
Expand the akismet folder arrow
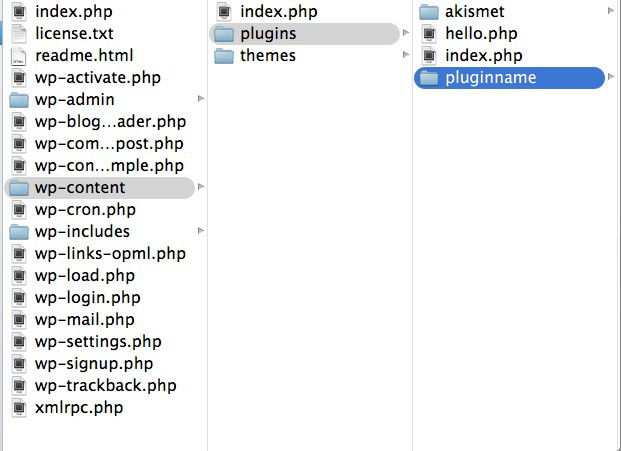(611, 11)
